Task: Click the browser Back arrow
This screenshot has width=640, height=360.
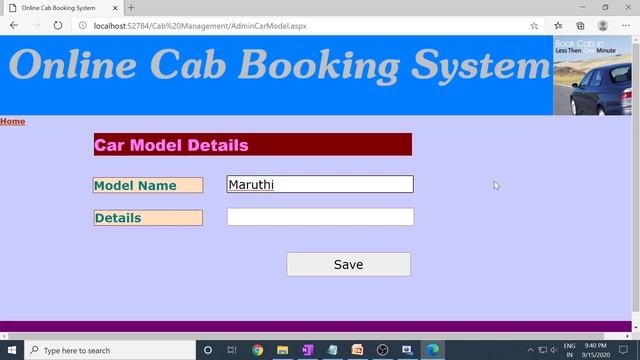Action: [x=14, y=26]
